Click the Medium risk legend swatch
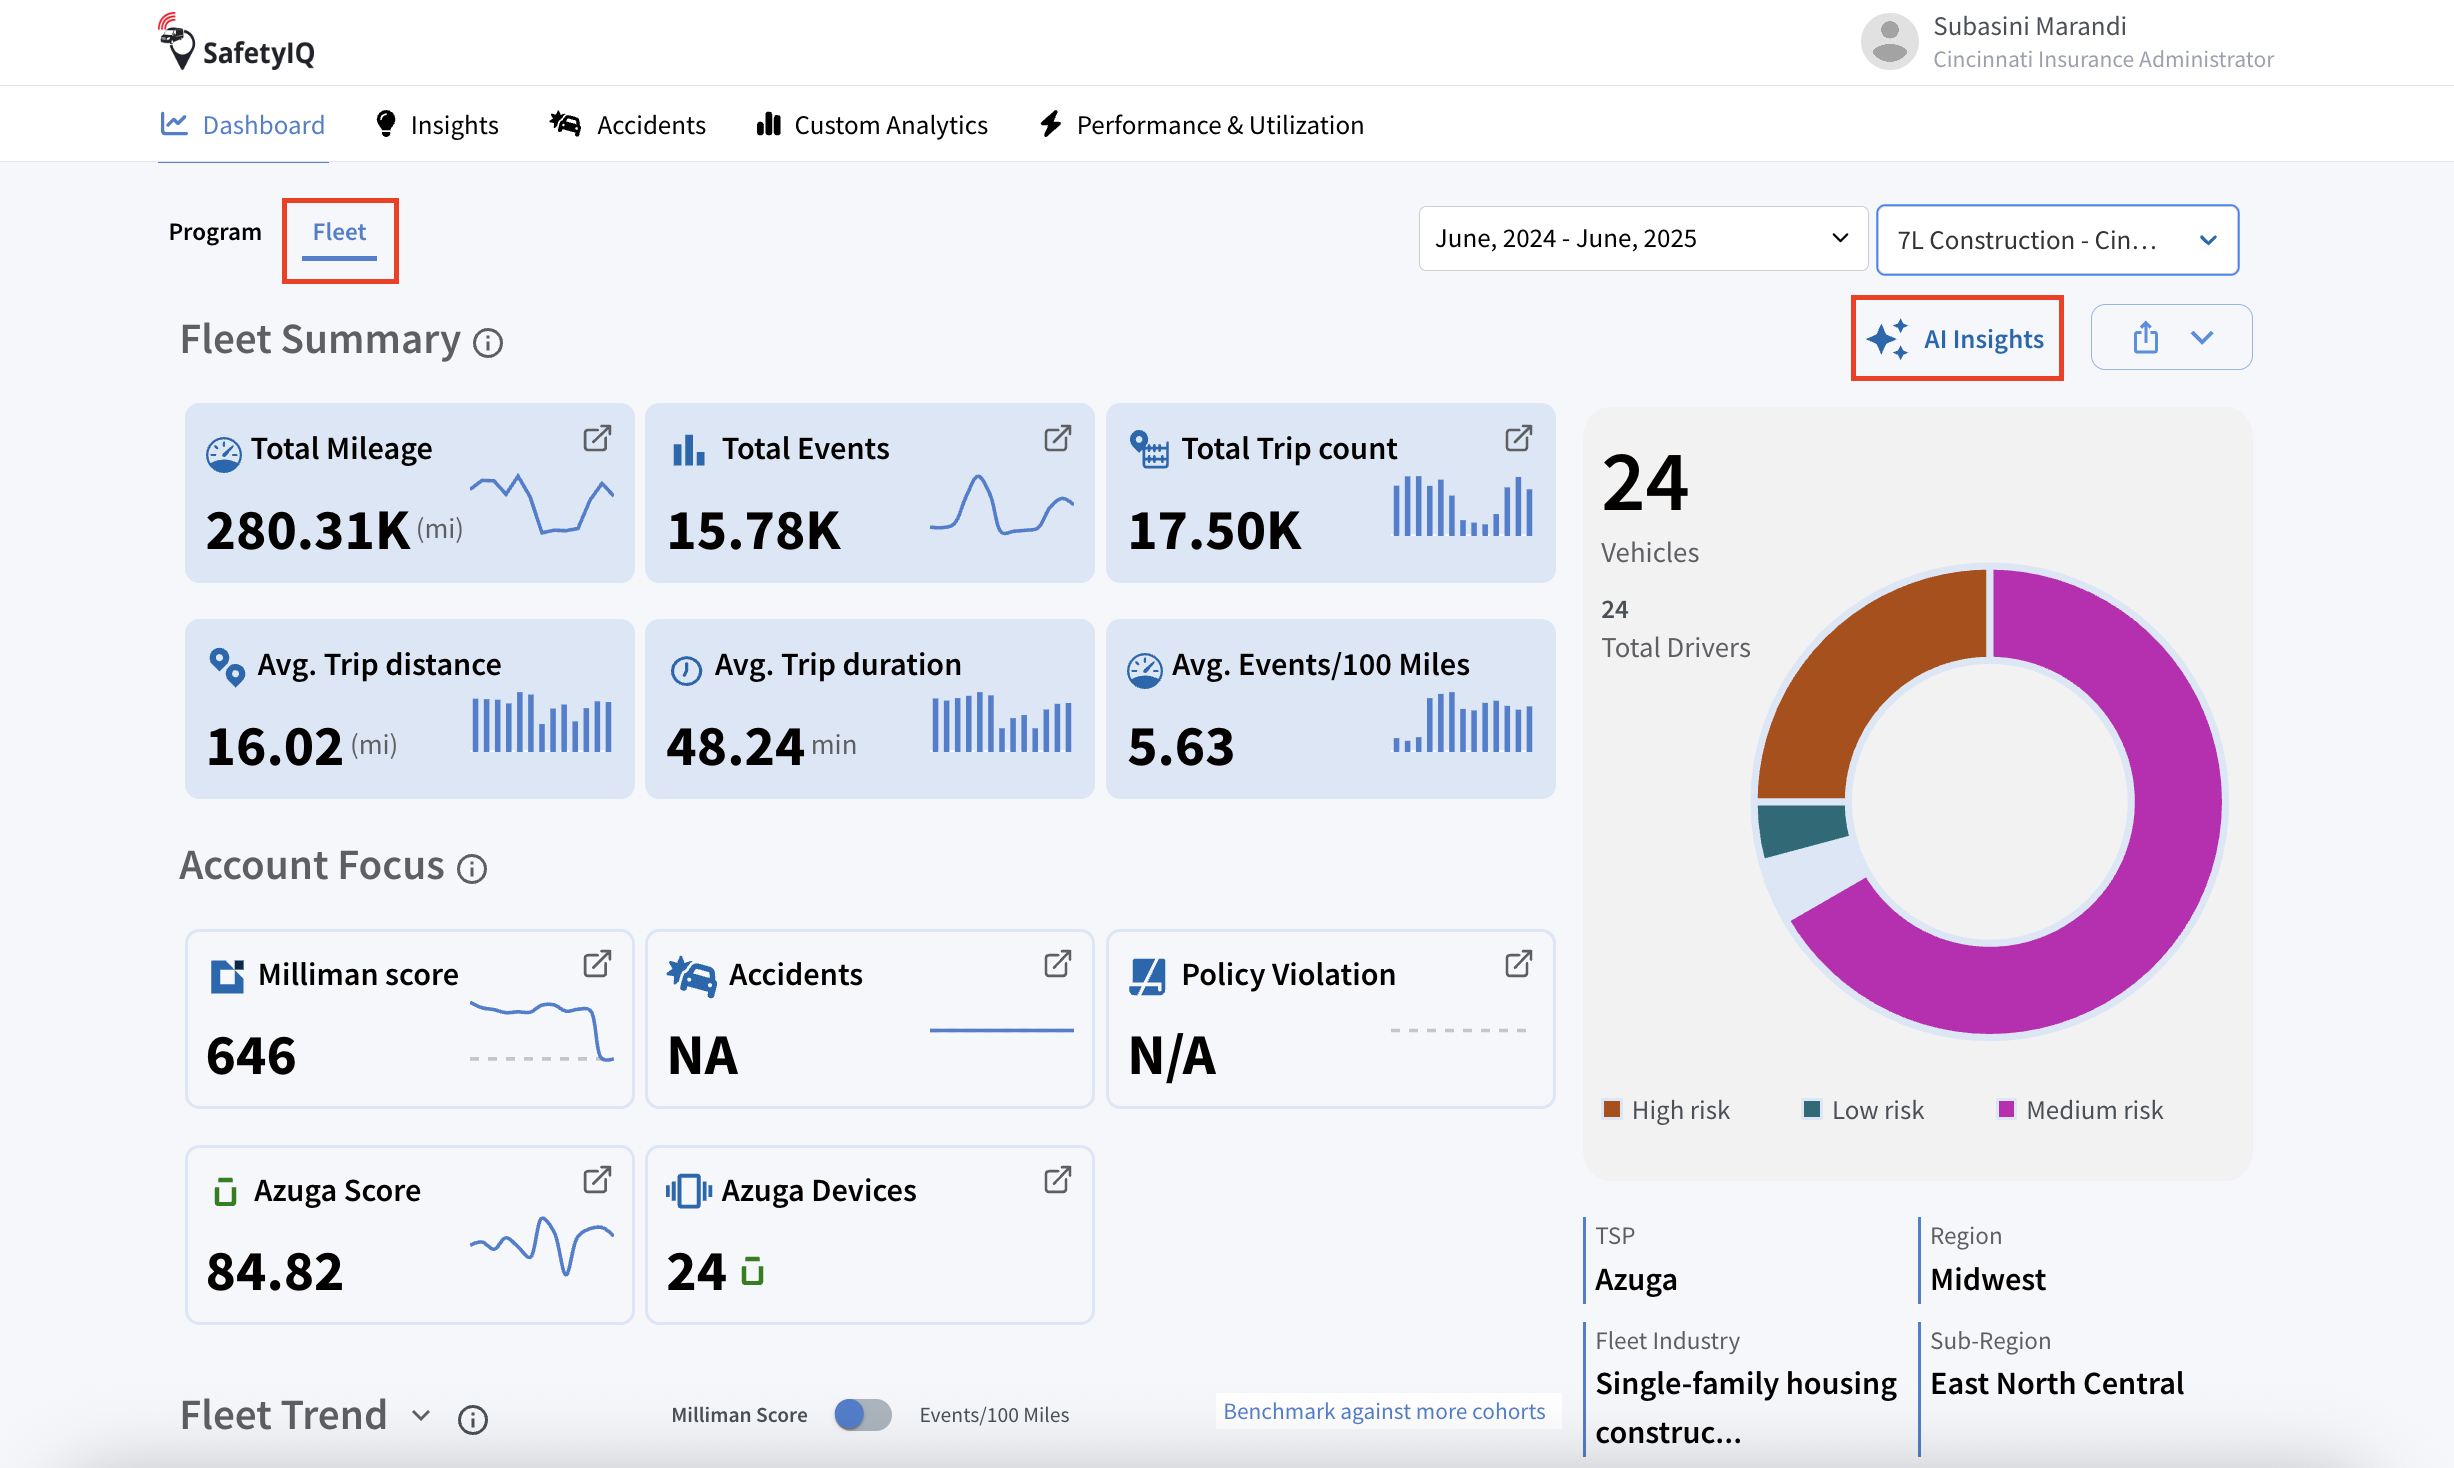 2005,1109
